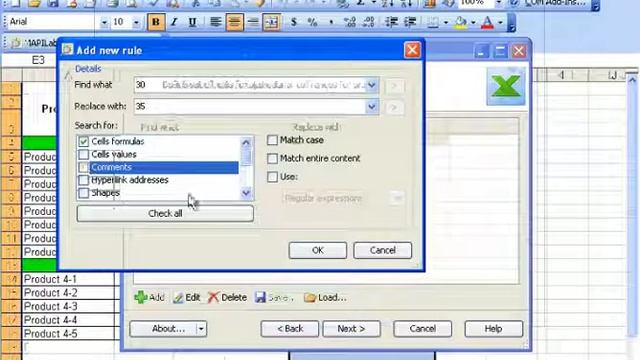This screenshot has height=360, width=640.
Task: Go Back in the wizard
Action: point(290,329)
